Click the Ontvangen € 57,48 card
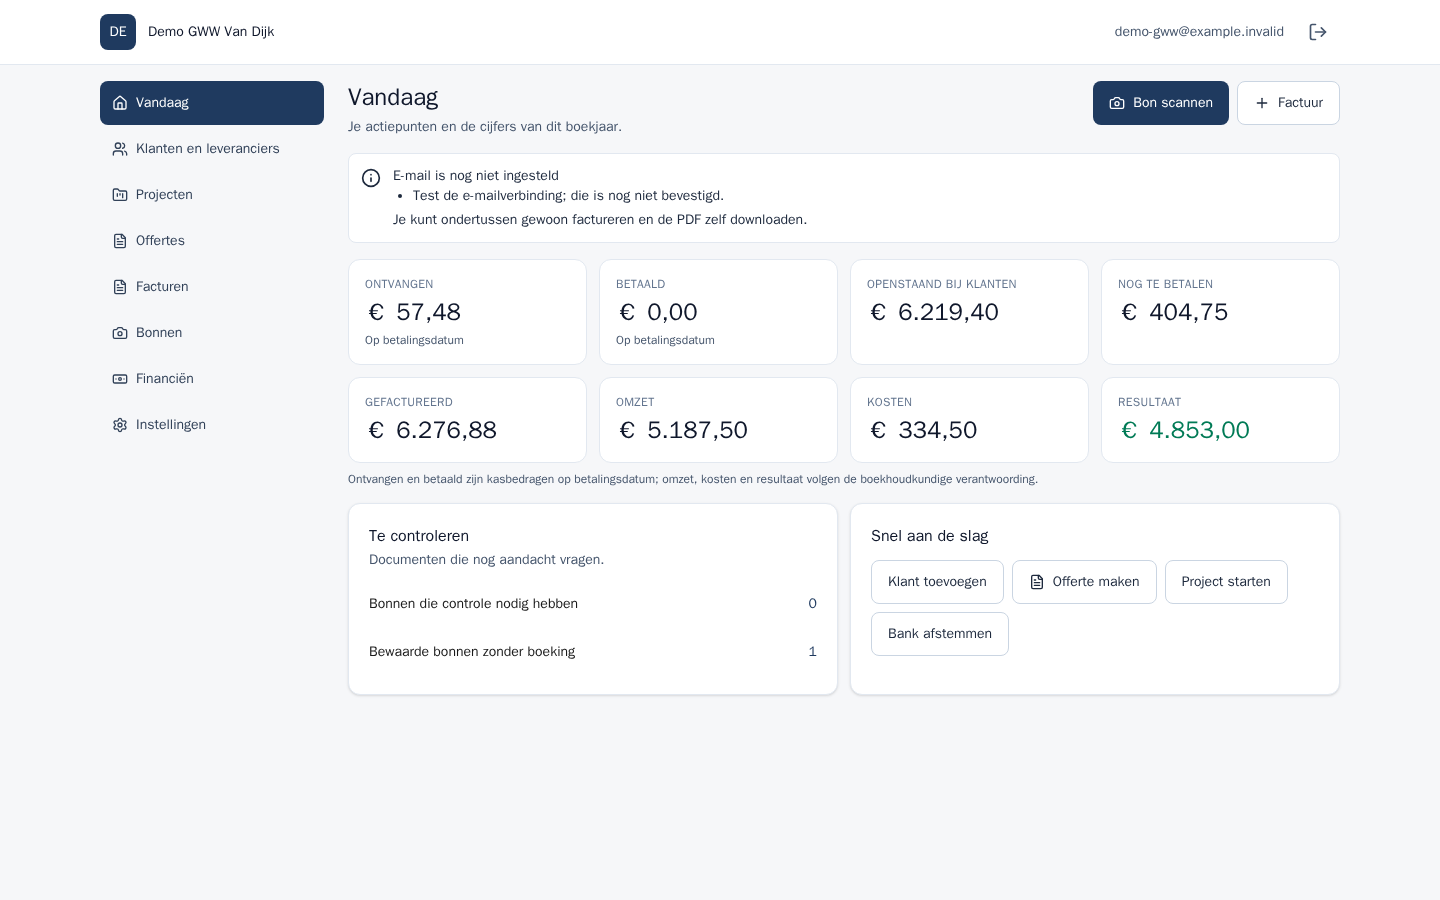 click(x=467, y=312)
